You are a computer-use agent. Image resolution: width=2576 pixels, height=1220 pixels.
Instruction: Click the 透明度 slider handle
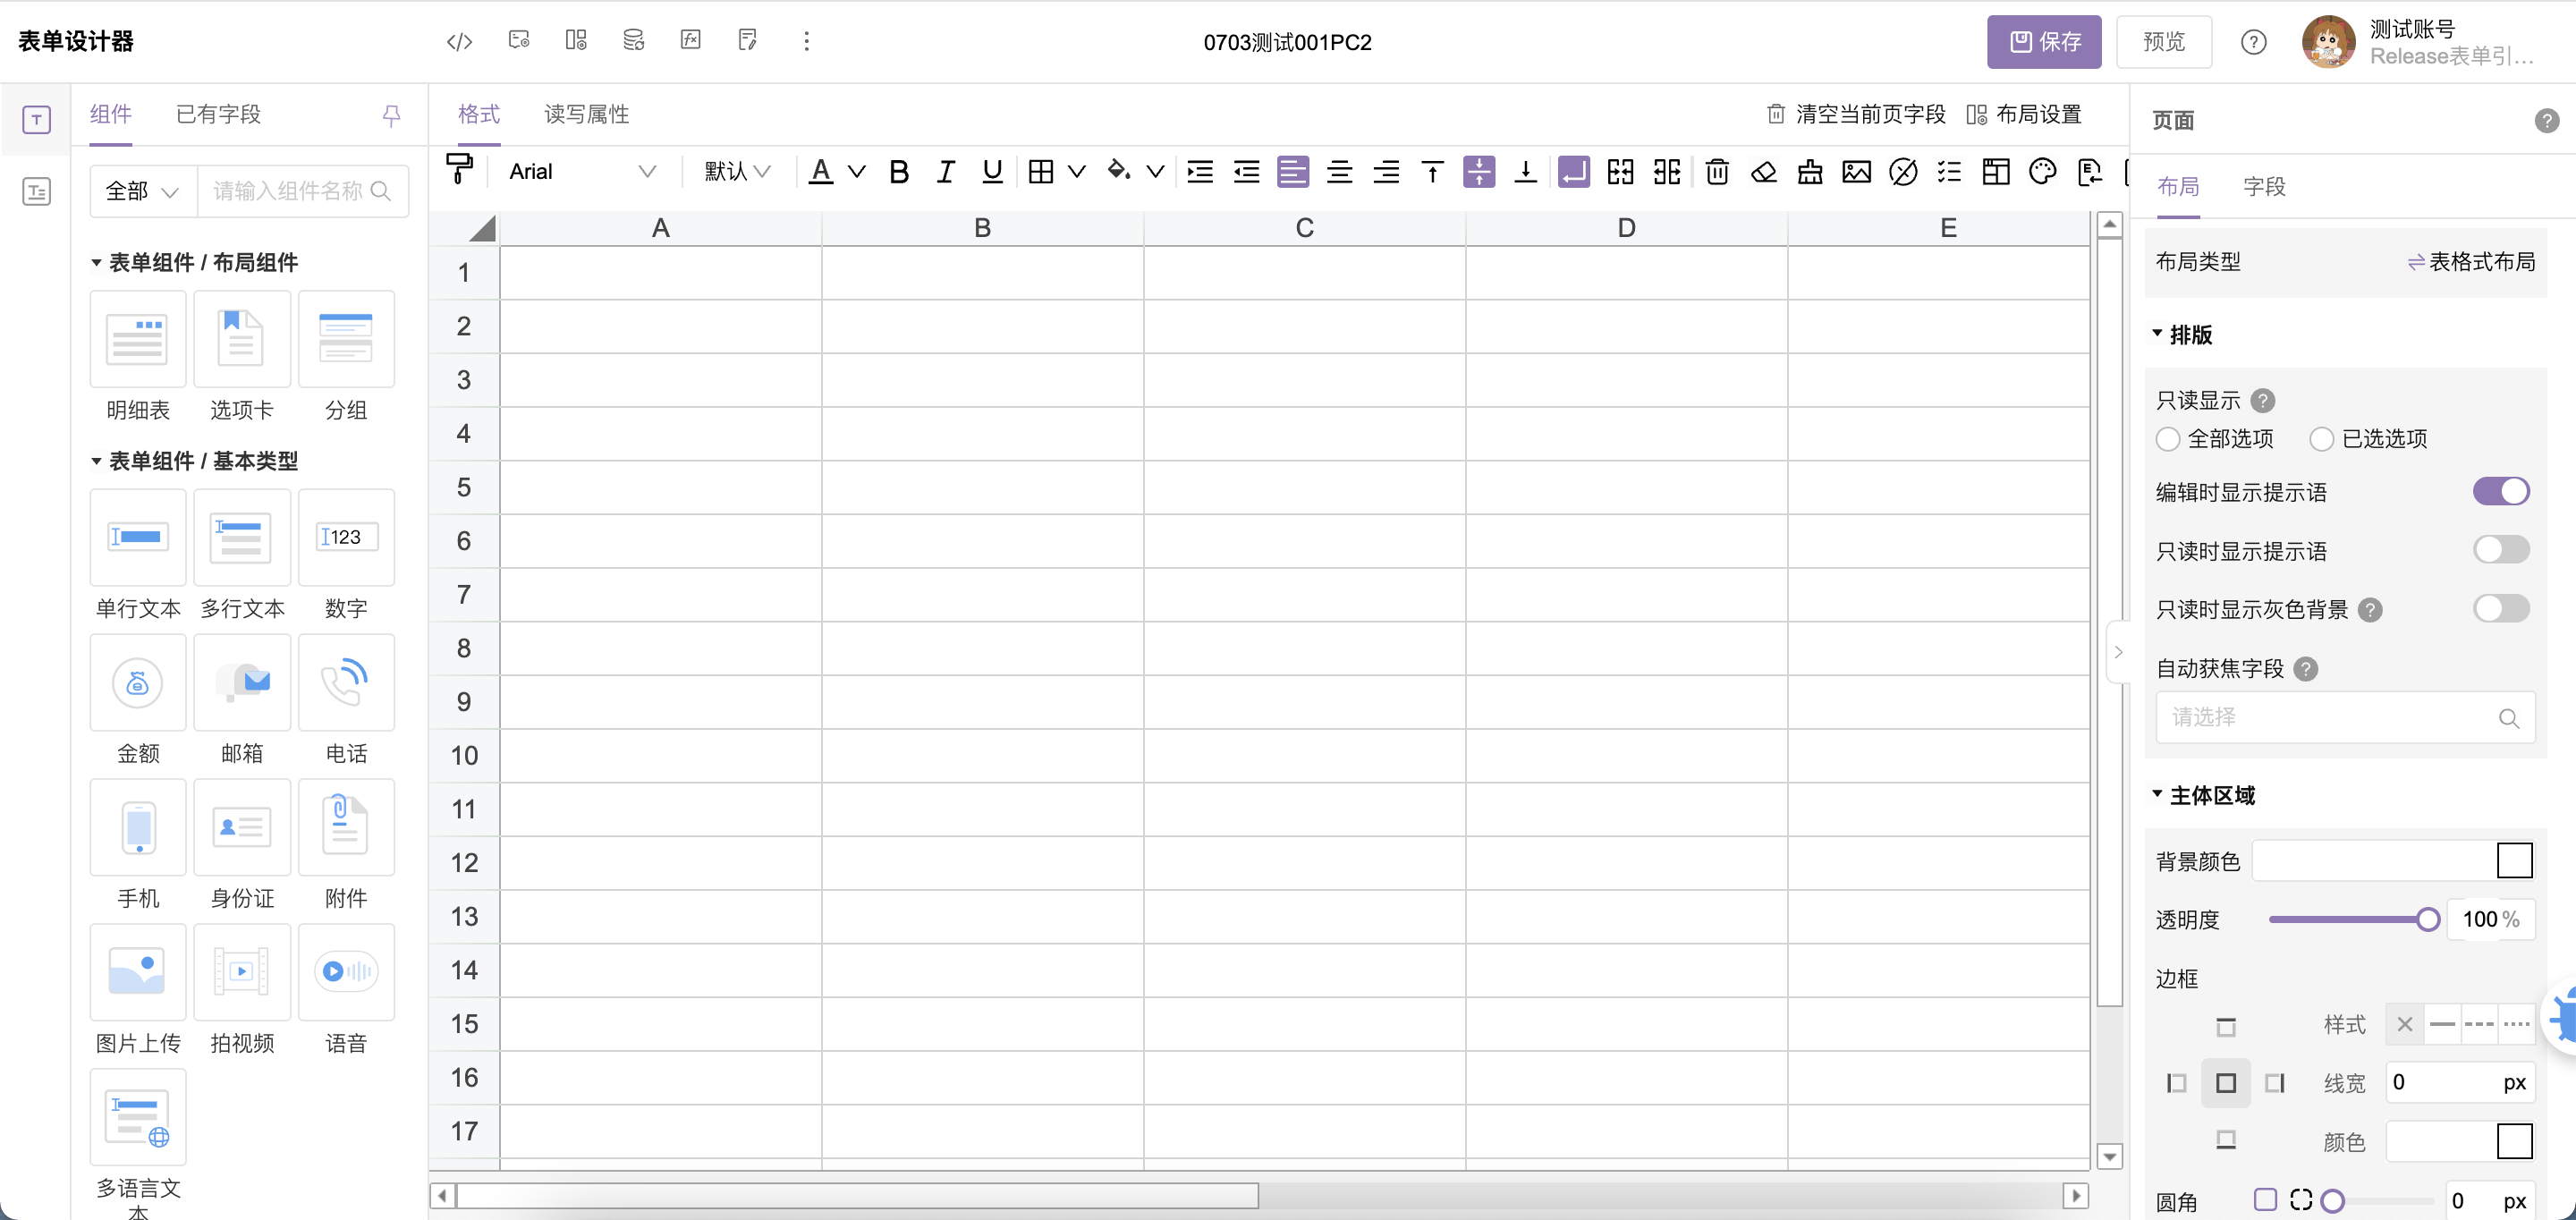tap(2427, 919)
